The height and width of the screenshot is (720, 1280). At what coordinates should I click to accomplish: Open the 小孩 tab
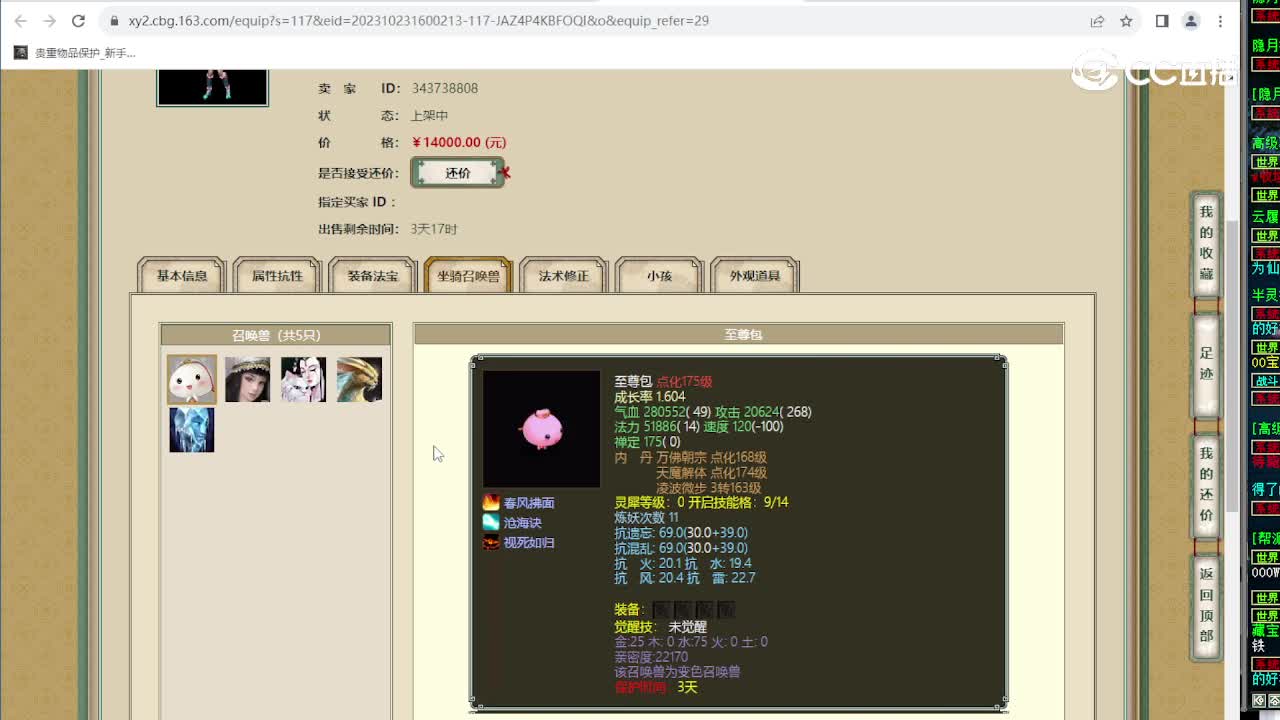click(x=659, y=276)
